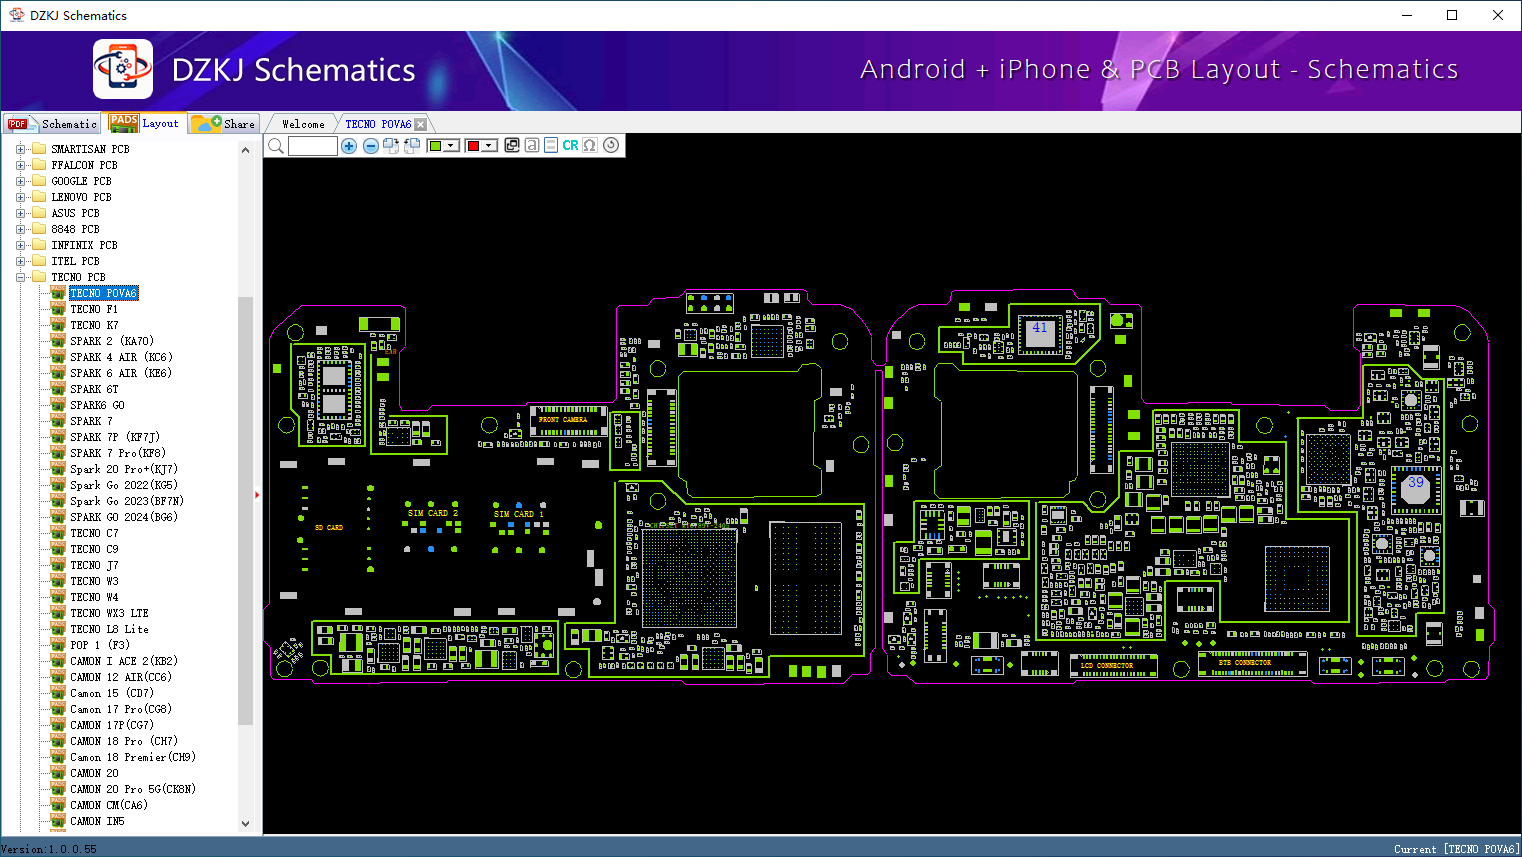
Task: Select SPARK 2 (KA70) in the tree
Action: [112, 341]
